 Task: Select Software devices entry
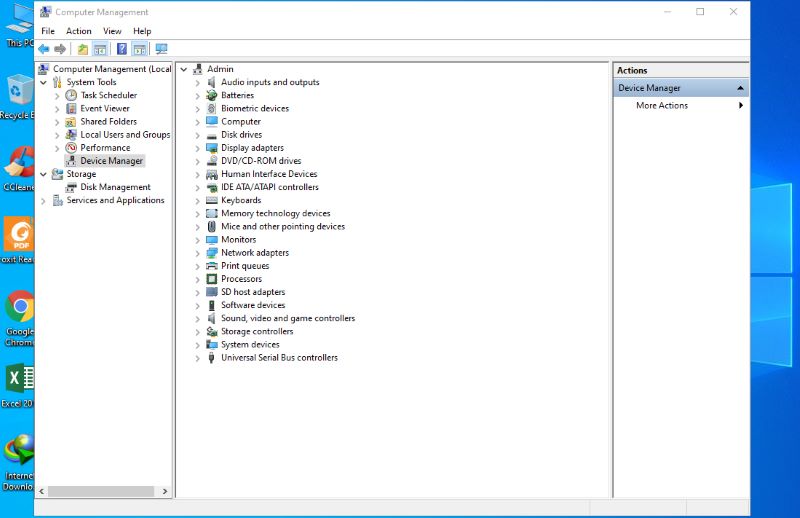pyautogui.click(x=253, y=305)
